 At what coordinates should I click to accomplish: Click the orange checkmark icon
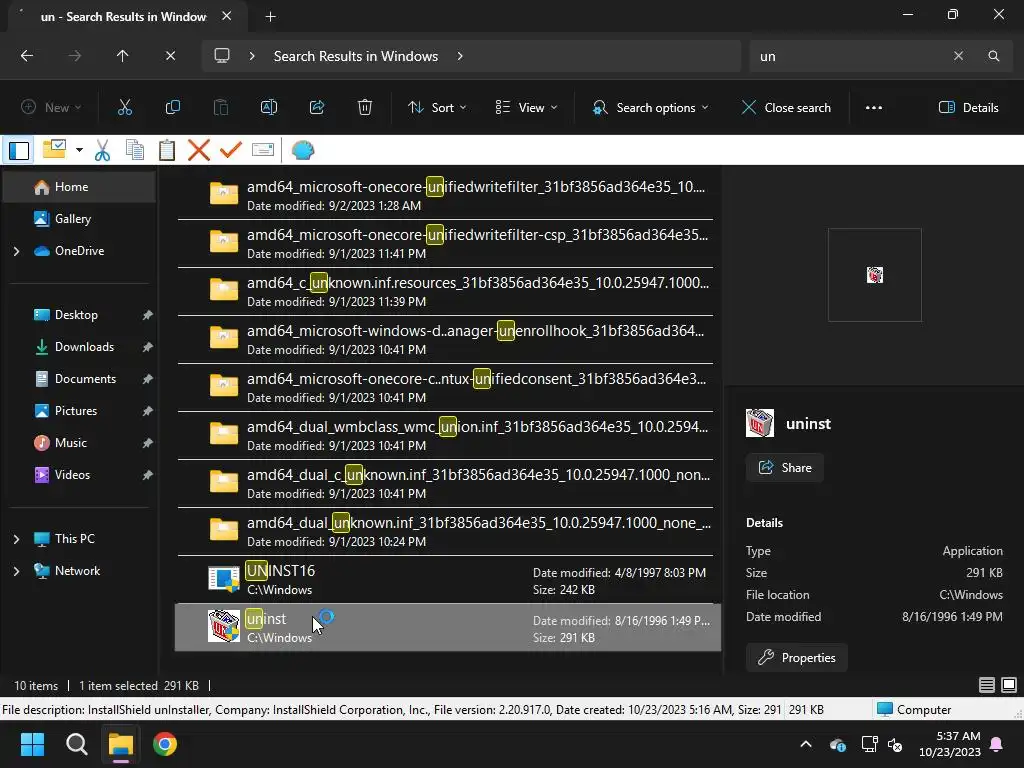[x=231, y=151]
